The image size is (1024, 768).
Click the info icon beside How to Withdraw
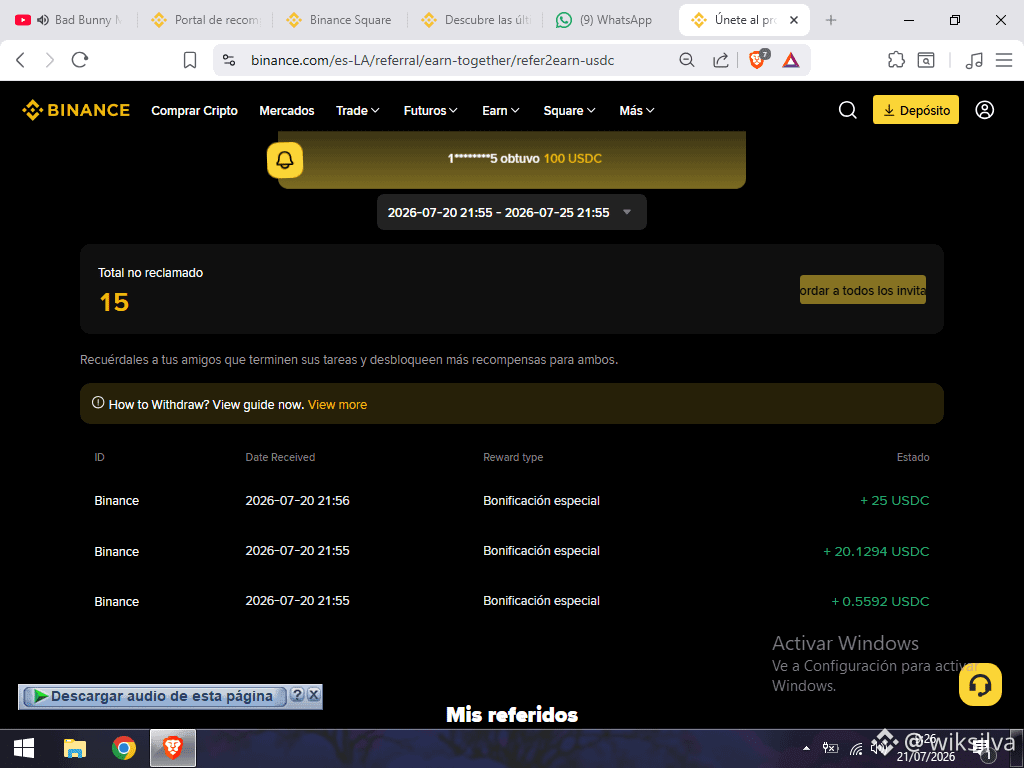pos(98,403)
